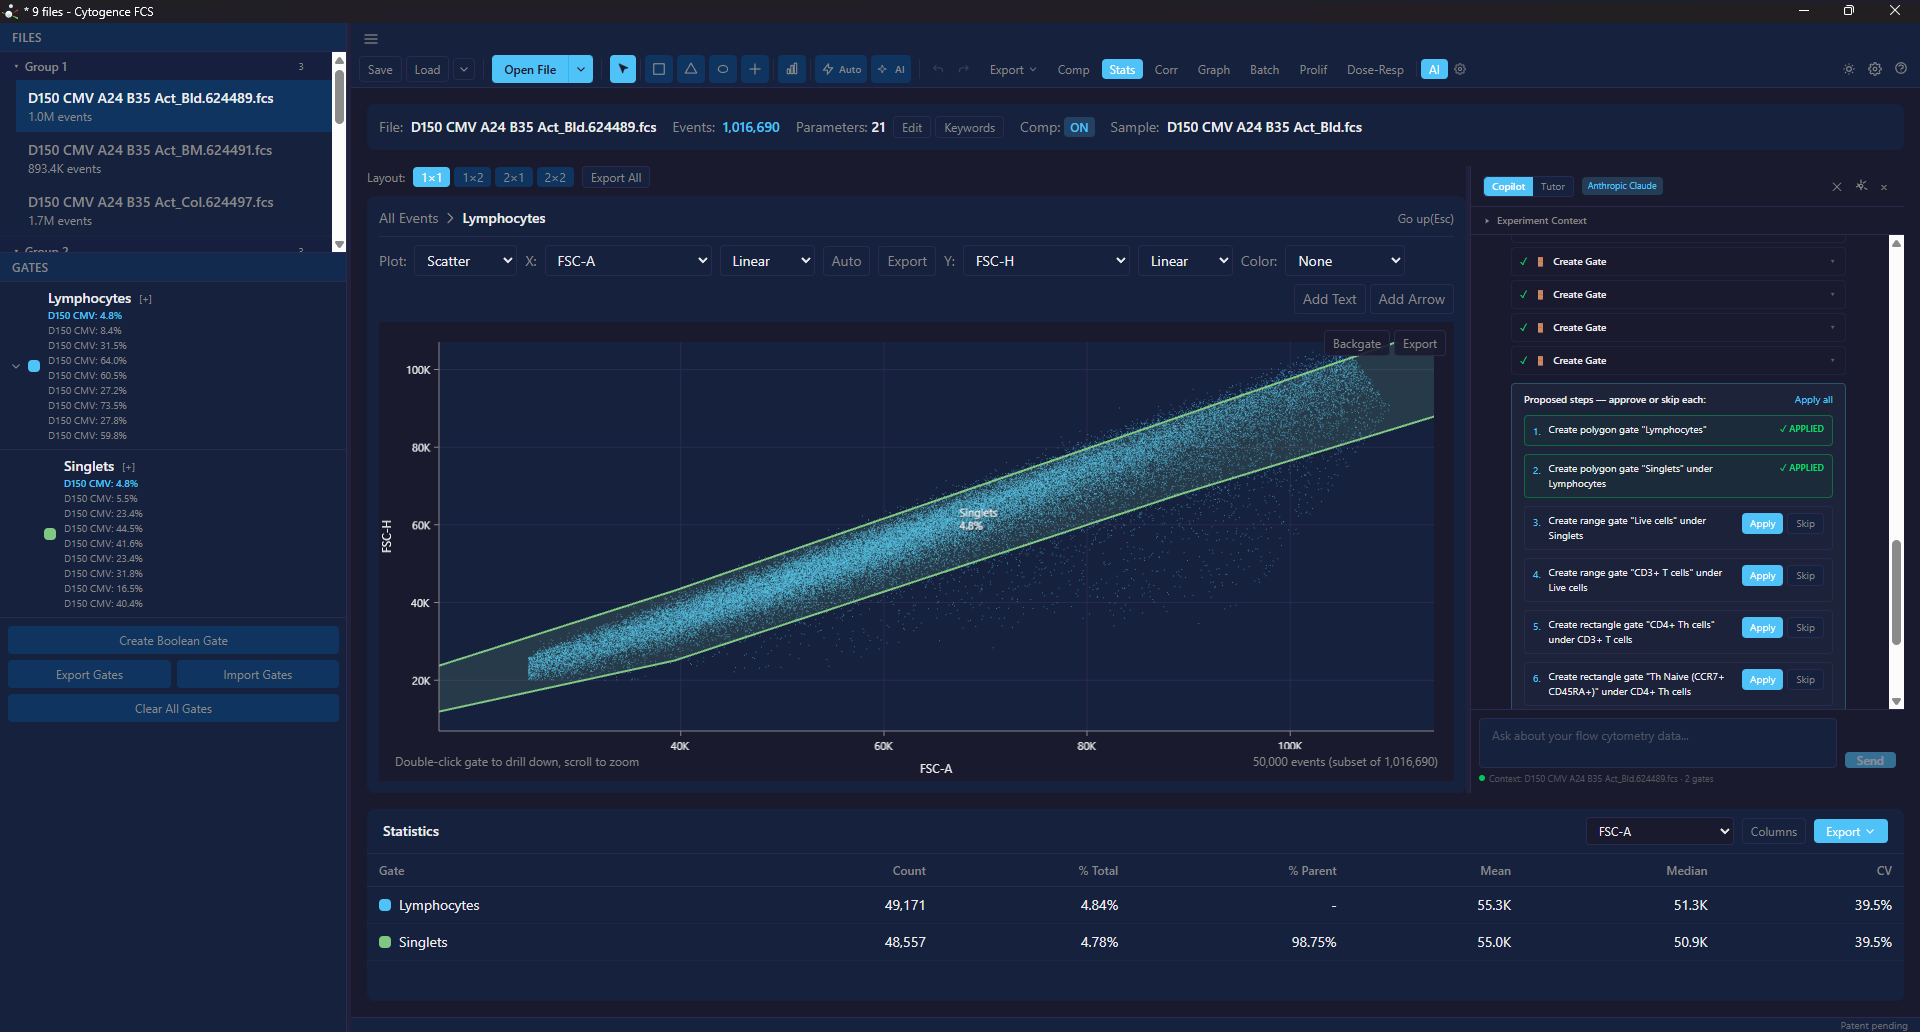1920x1032 pixels.
Task: Open the Plot type Scatter dropdown
Action: [x=466, y=261]
